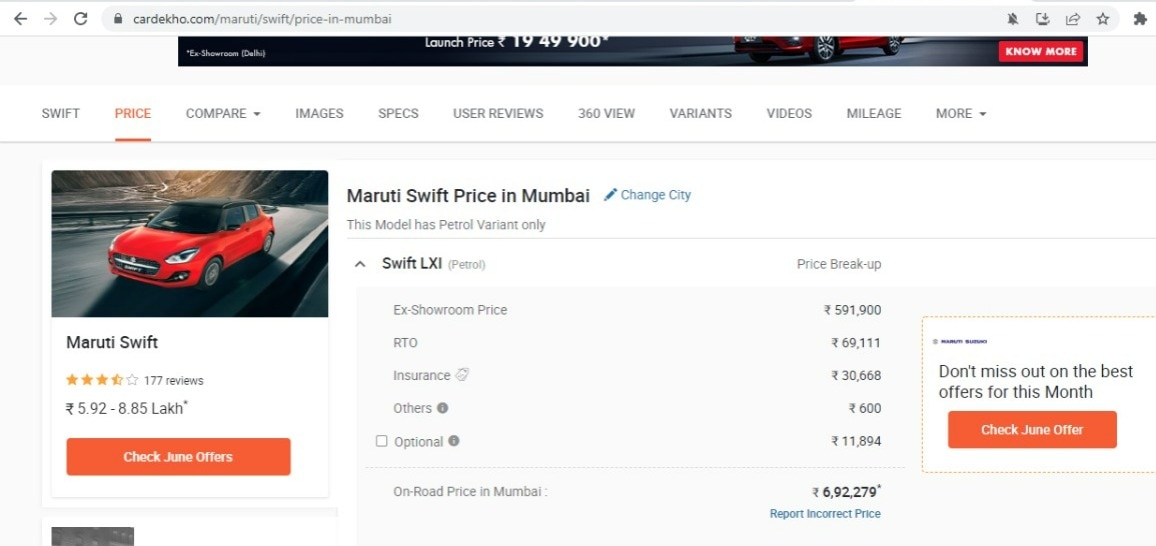Click the info icon beside Others
This screenshot has width=1156, height=546.
[442, 408]
